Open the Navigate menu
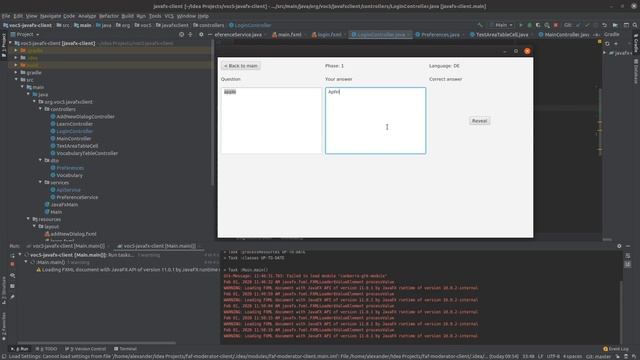This screenshot has height=360, width=640. pyautogui.click(x=50, y=16)
